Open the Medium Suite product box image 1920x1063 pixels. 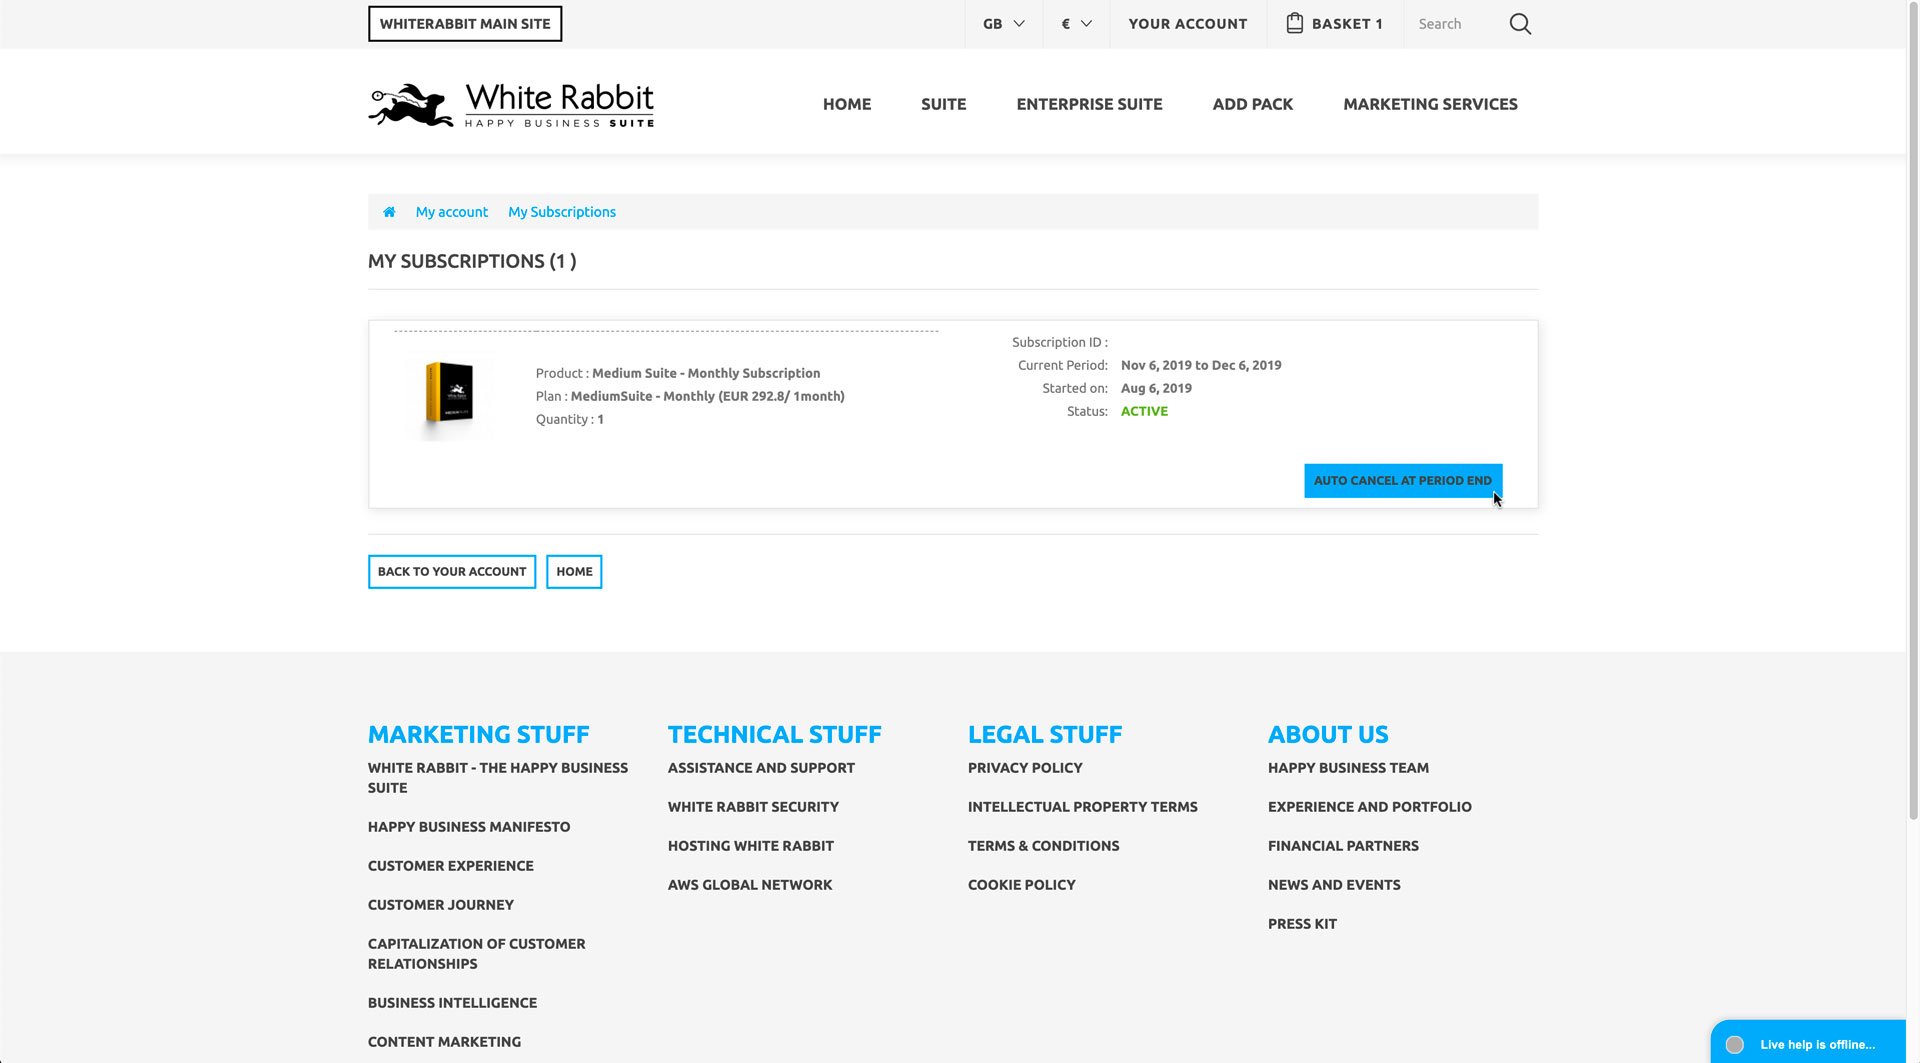tap(449, 395)
